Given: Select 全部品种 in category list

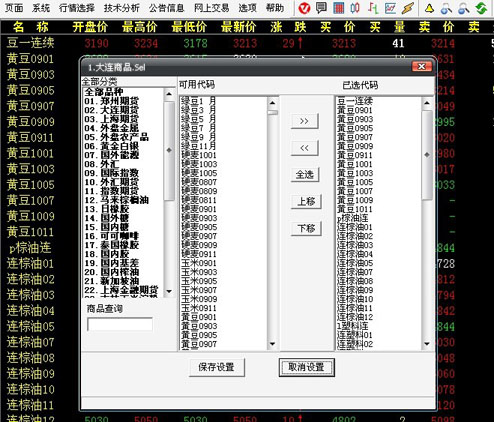Looking at the screenshot, I should (x=104, y=92).
